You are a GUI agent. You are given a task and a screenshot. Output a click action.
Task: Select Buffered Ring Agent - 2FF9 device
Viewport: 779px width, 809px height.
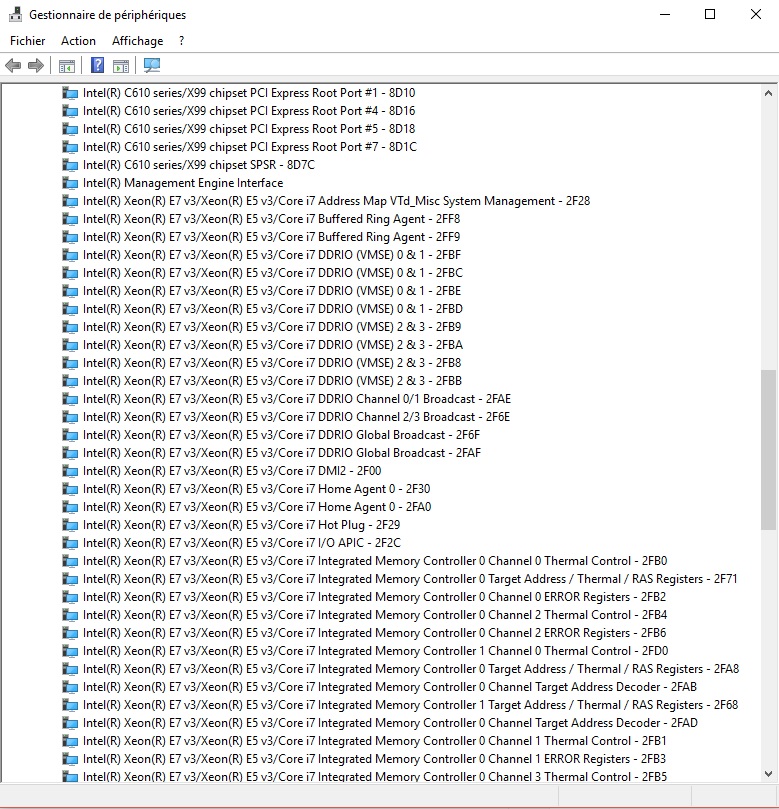271,237
